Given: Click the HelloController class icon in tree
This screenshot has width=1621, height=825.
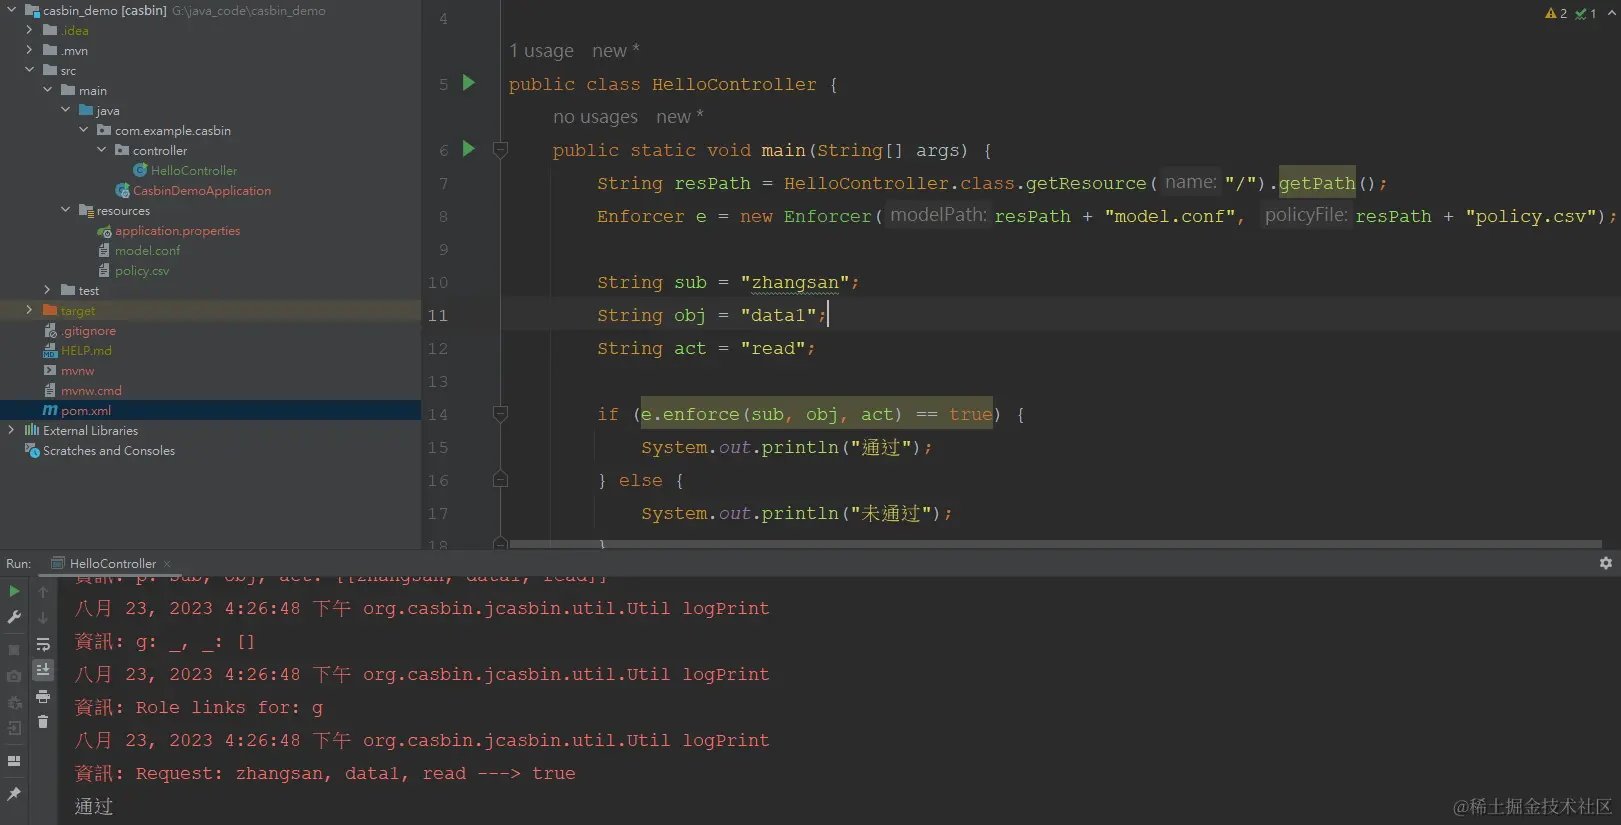Looking at the screenshot, I should point(140,170).
